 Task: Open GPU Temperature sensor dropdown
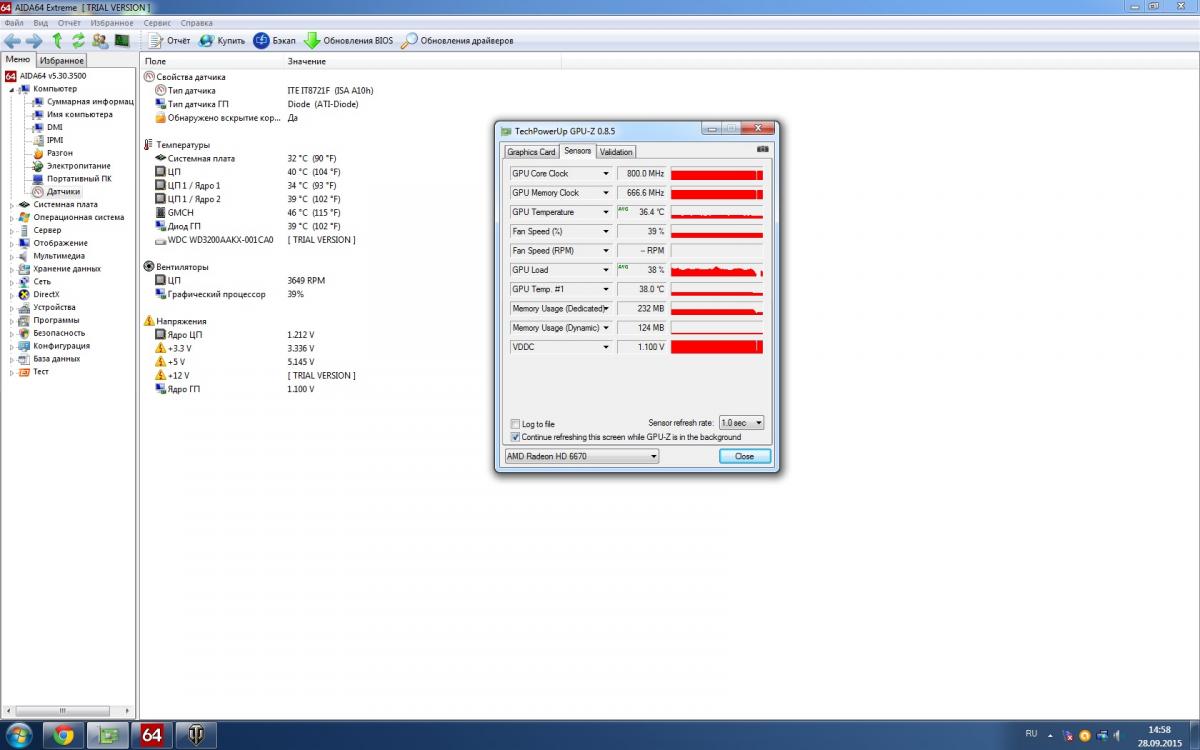click(605, 212)
